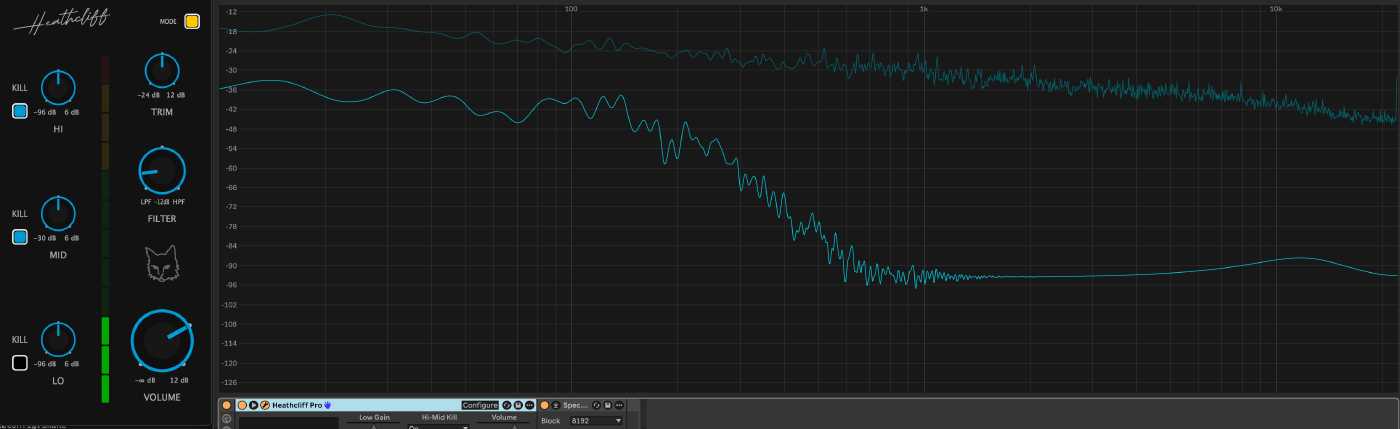Click the large VOLUME knob

(x=162, y=340)
